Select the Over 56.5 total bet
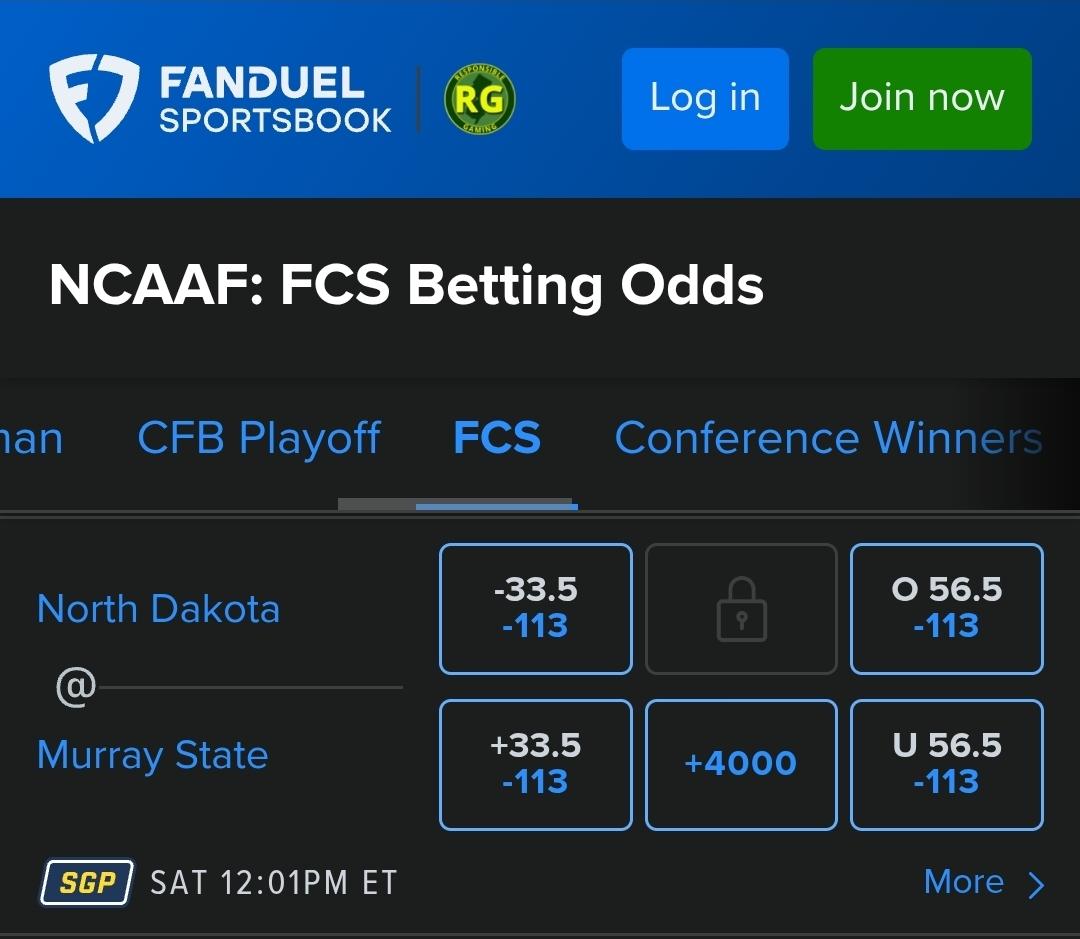 pyautogui.click(x=946, y=609)
